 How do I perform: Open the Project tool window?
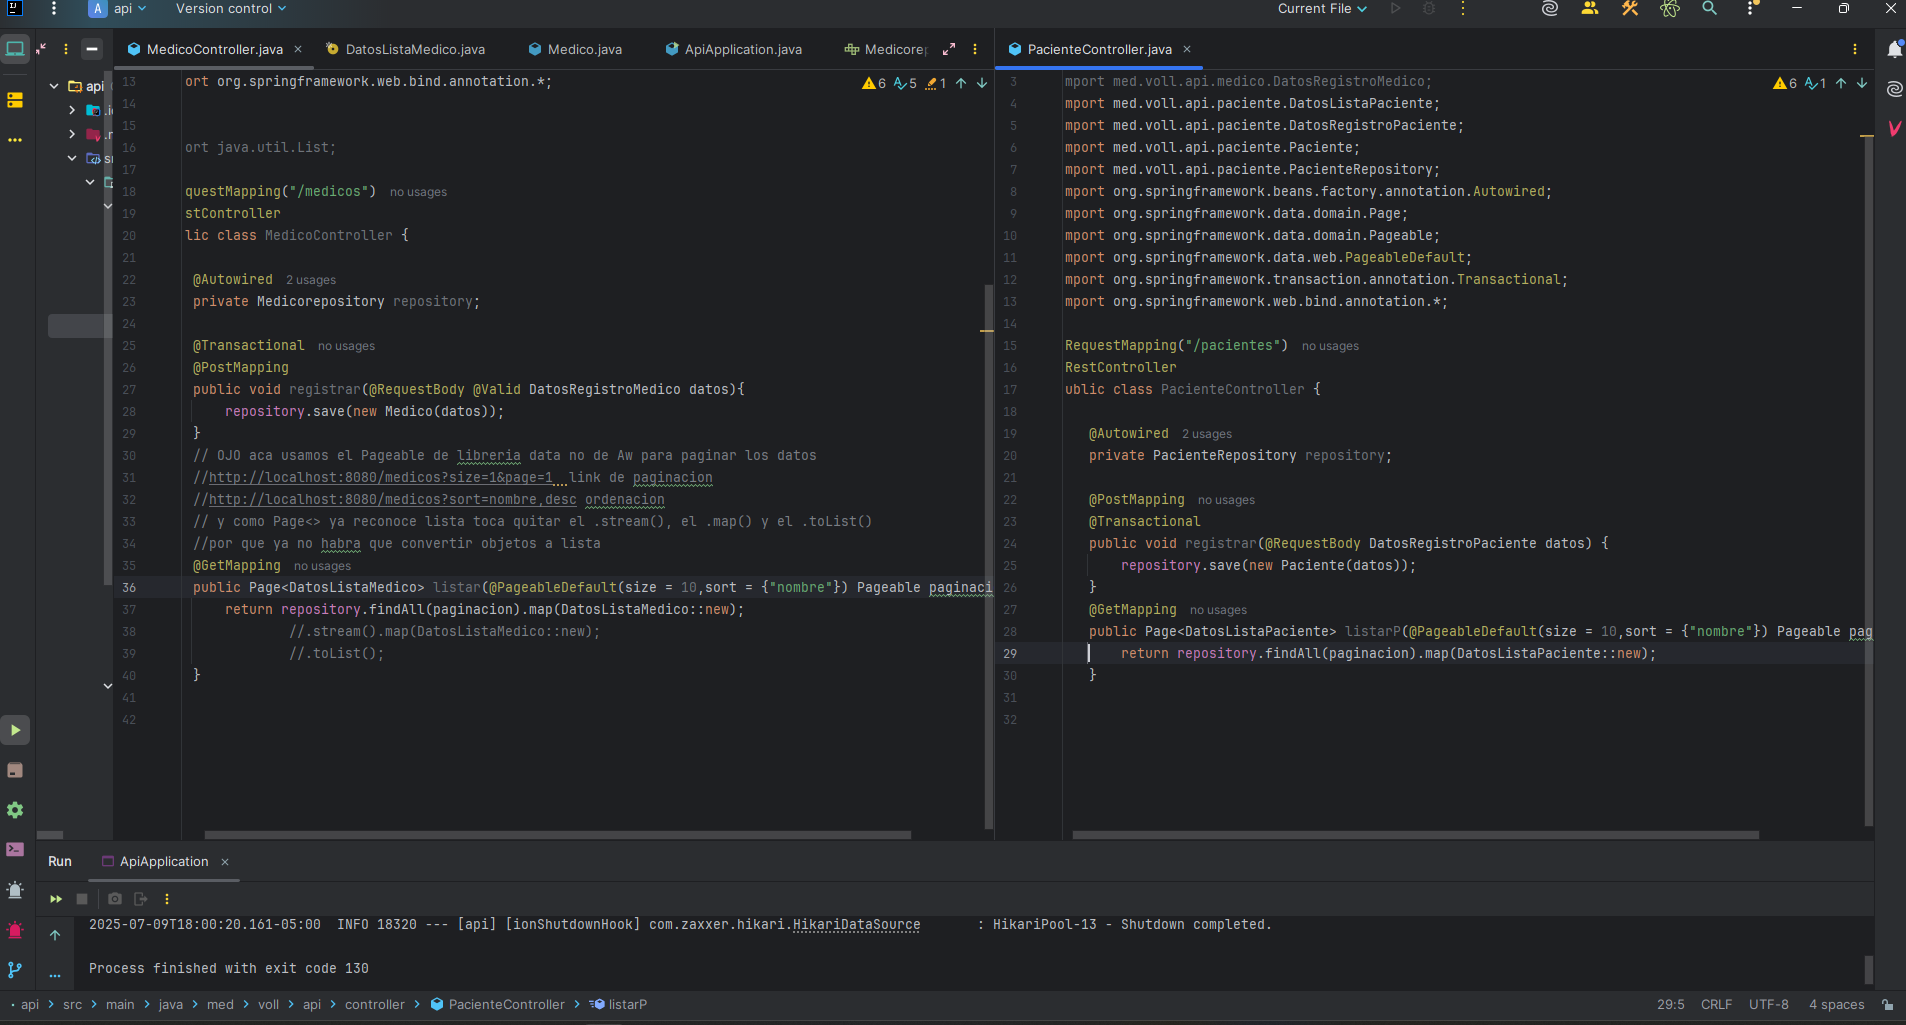(x=15, y=49)
